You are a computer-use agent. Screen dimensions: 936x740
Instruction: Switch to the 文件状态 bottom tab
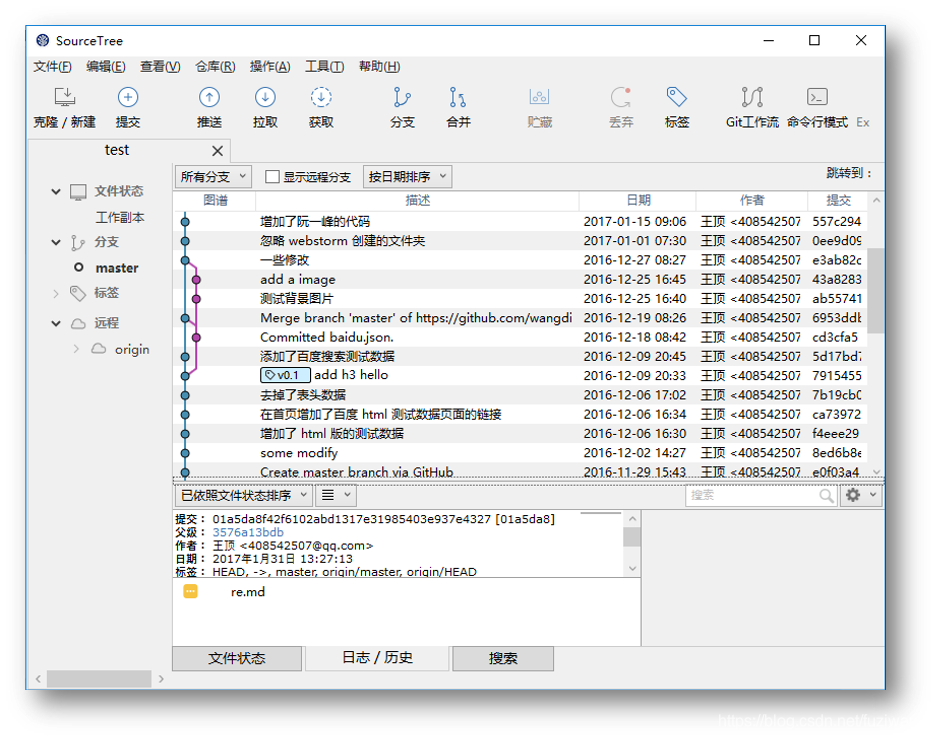coord(237,658)
